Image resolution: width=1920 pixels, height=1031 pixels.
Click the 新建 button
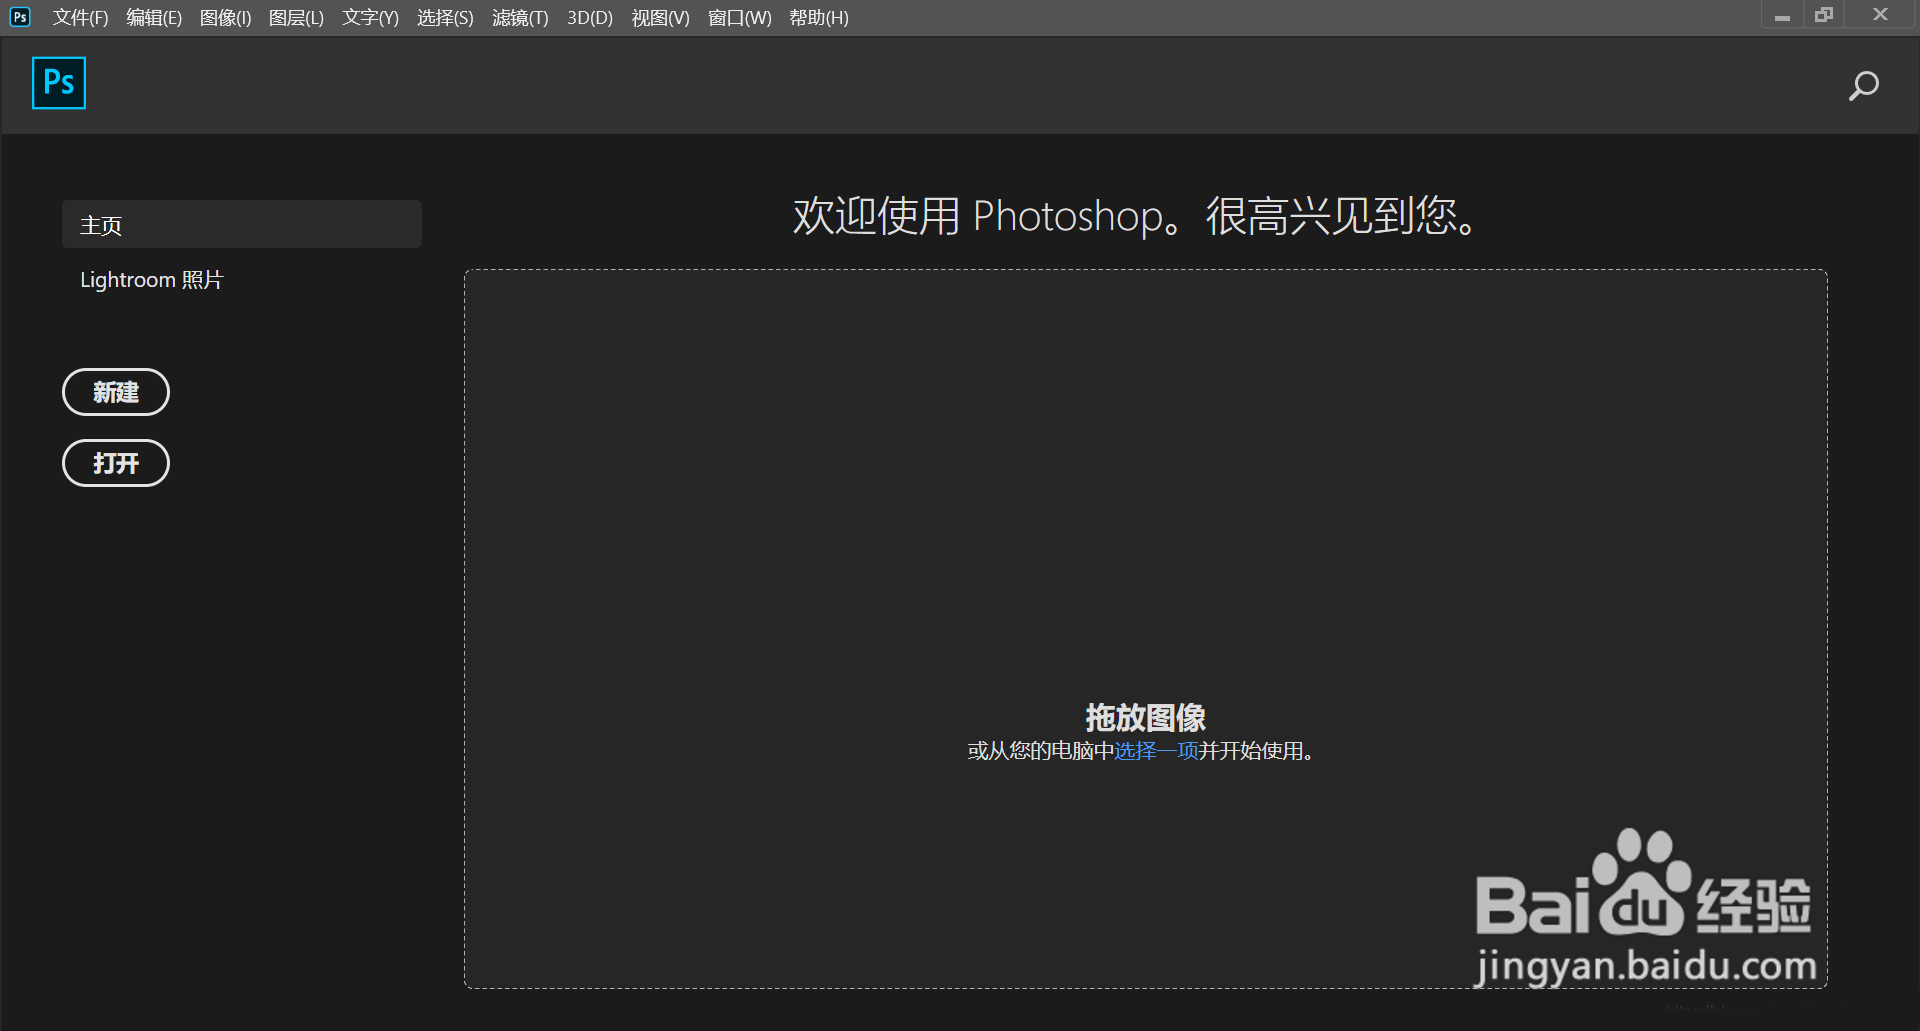[116, 392]
